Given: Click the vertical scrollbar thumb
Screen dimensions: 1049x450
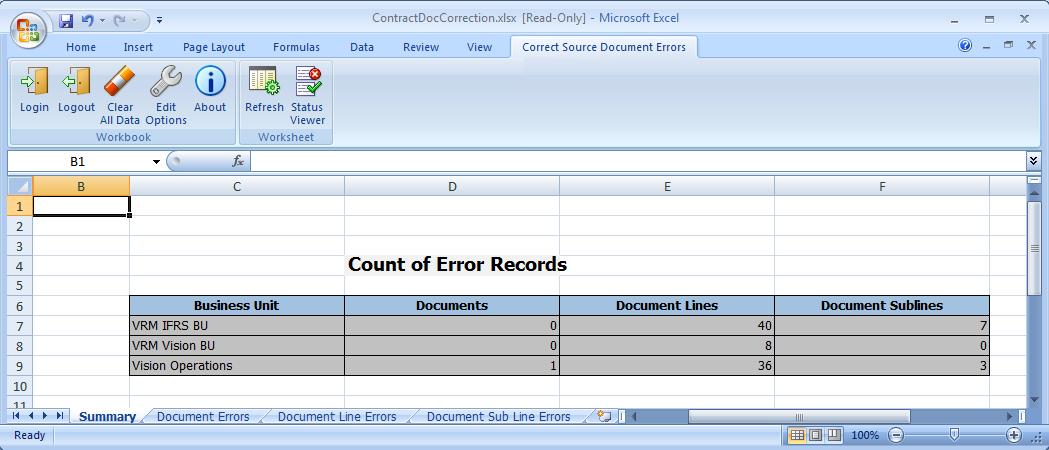Looking at the screenshot, I should pos(1034,247).
